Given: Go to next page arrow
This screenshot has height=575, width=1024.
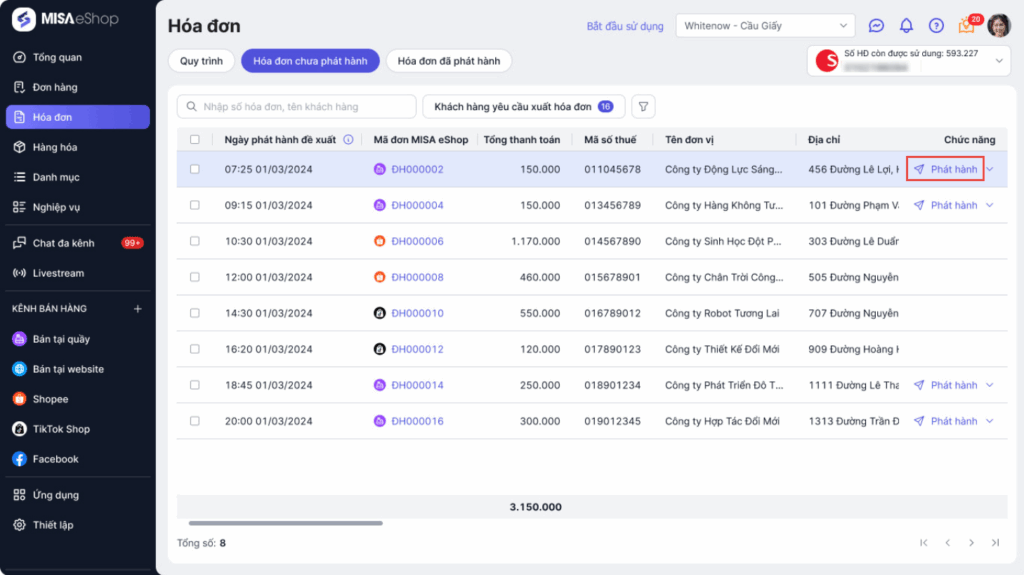Looking at the screenshot, I should pyautogui.click(x=971, y=543).
